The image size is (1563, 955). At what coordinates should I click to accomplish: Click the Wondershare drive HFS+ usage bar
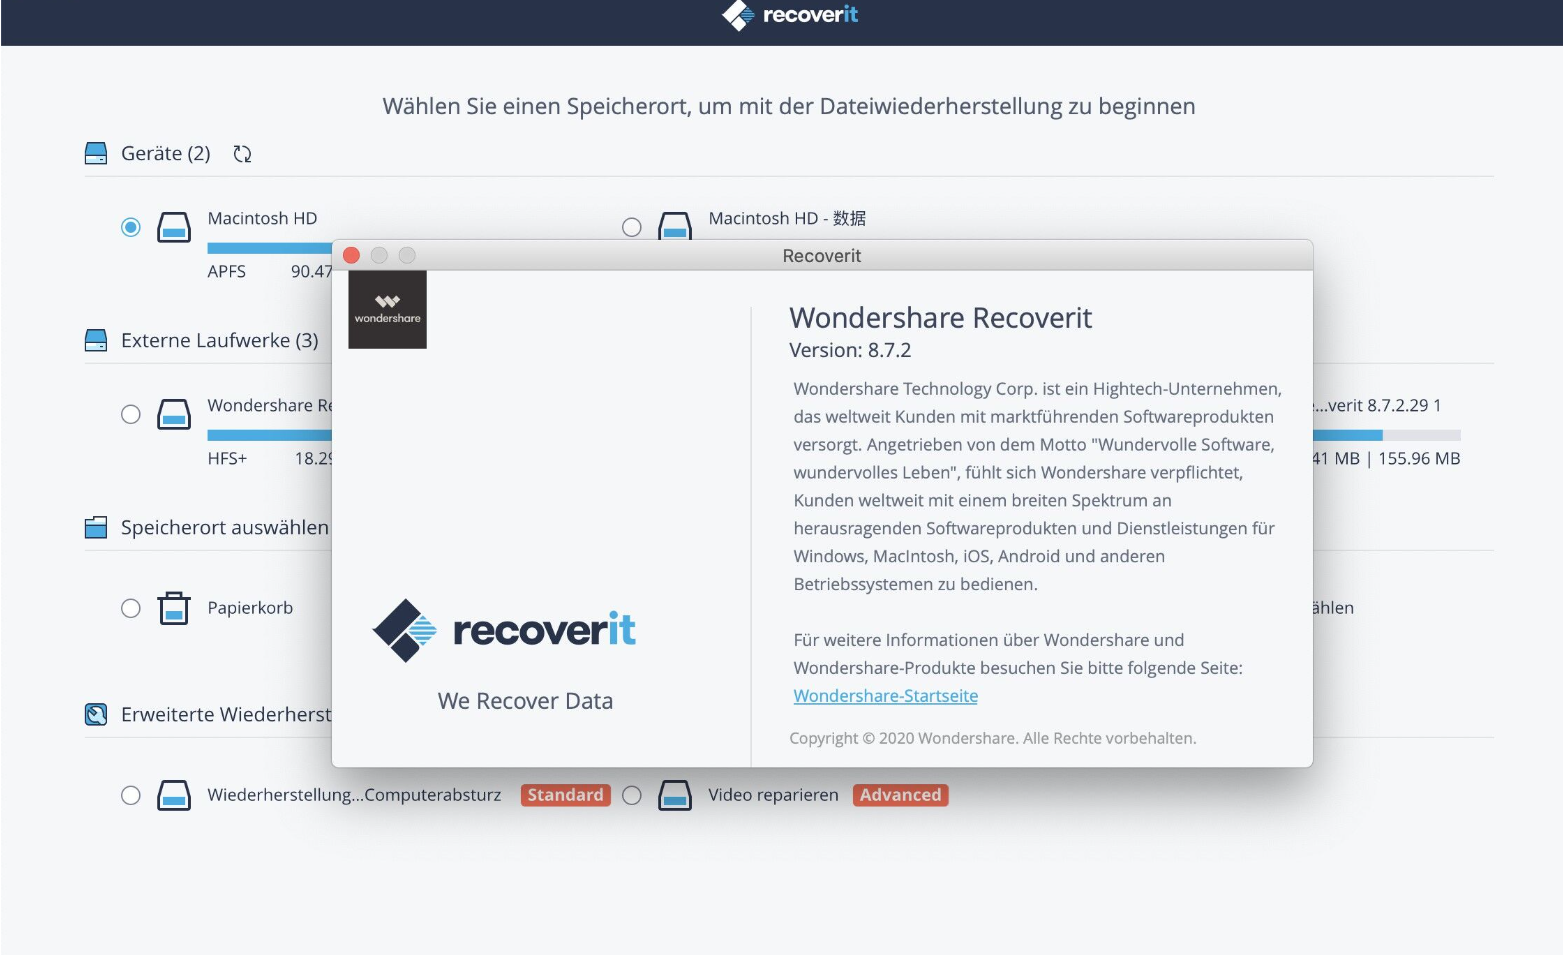pyautogui.click(x=270, y=435)
